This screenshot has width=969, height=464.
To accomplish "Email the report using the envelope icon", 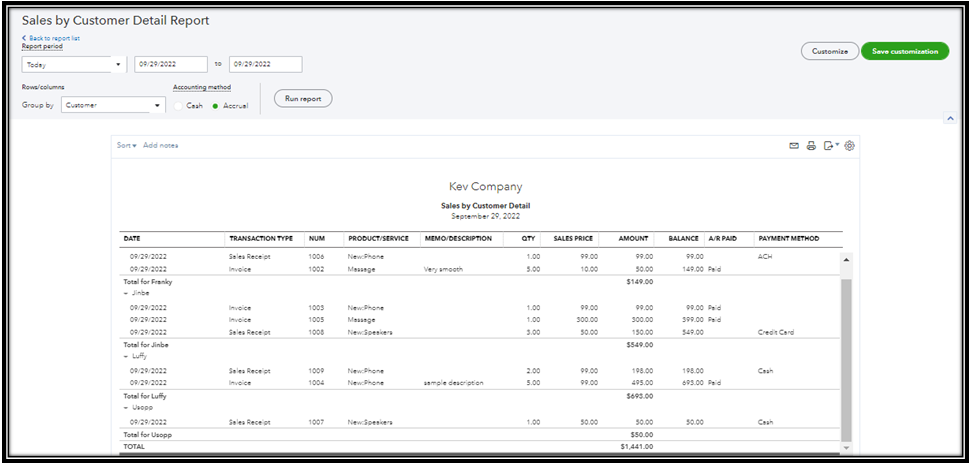I will pyautogui.click(x=794, y=146).
